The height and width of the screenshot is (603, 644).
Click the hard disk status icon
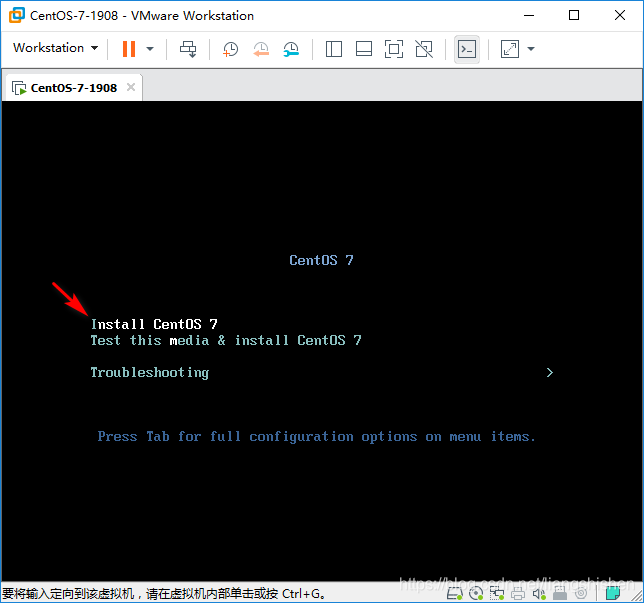(x=455, y=594)
